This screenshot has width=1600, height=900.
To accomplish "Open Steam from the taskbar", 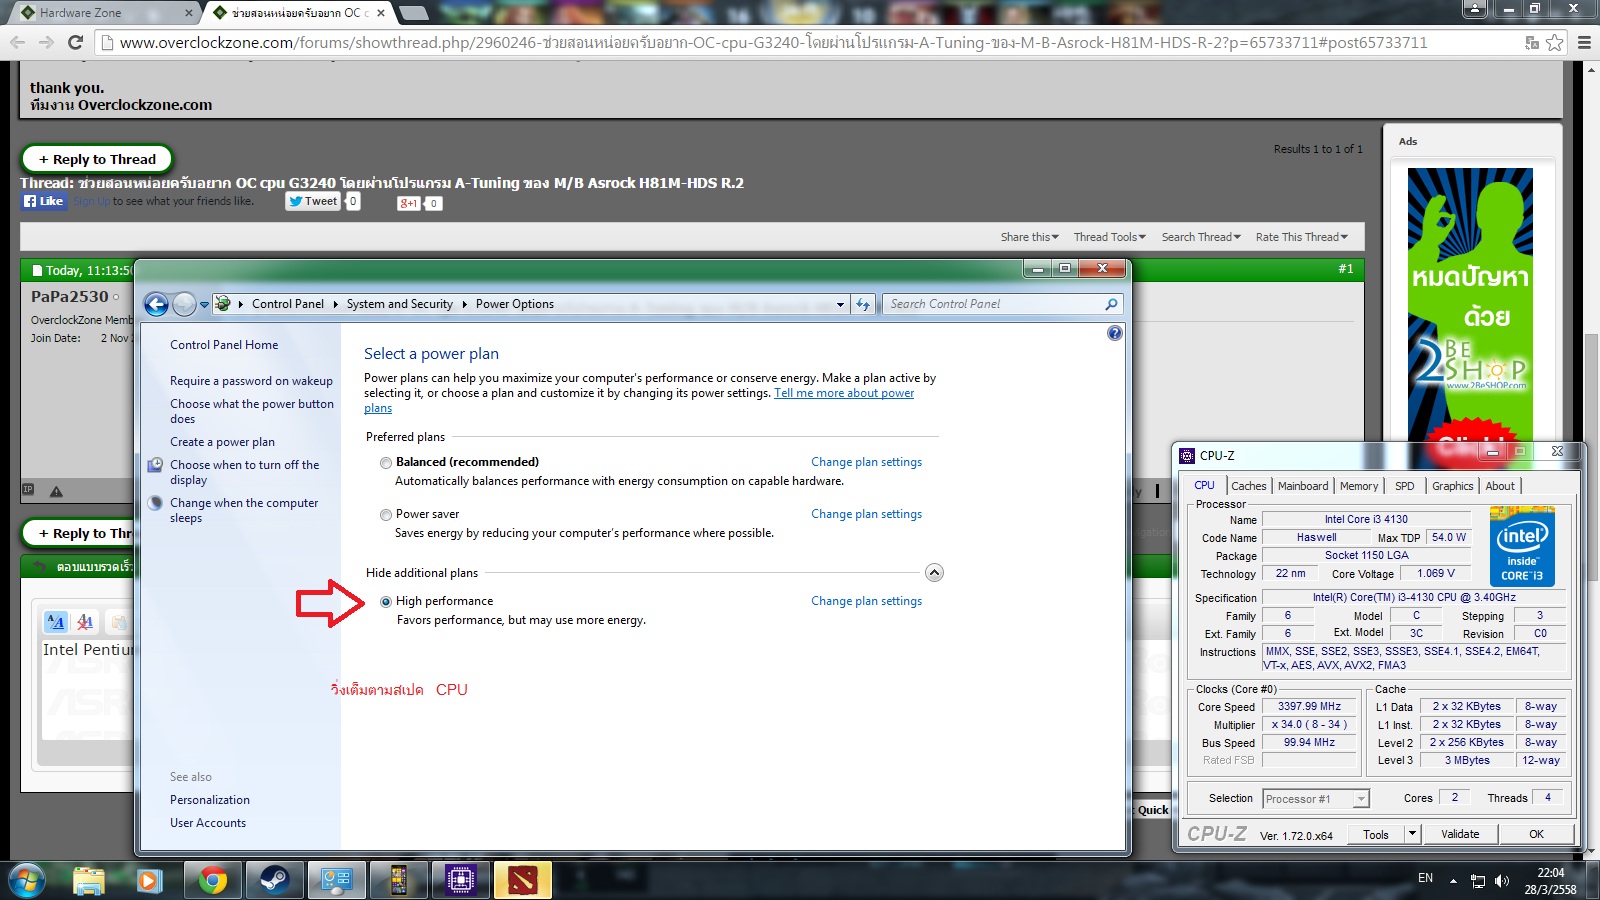I will pos(274,880).
